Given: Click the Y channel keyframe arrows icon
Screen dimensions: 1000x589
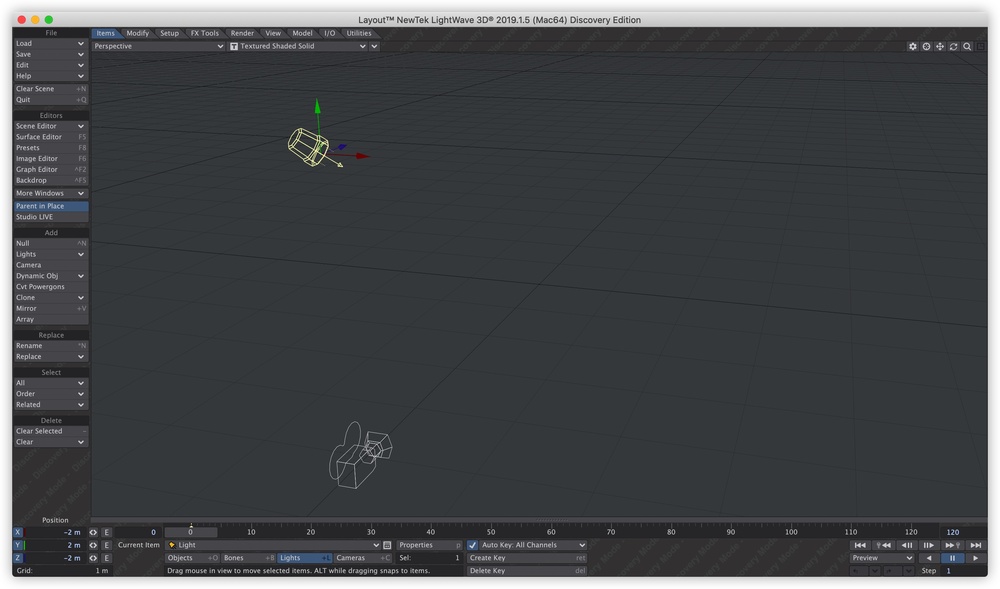Looking at the screenshot, I should tap(93, 546).
